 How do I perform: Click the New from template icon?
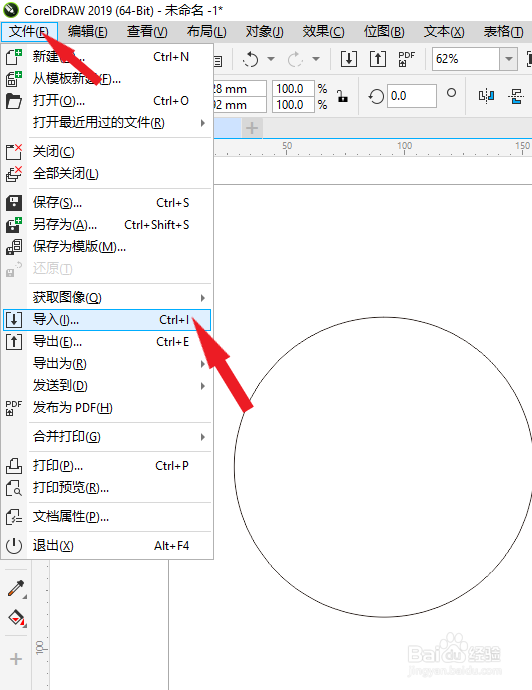[14, 79]
